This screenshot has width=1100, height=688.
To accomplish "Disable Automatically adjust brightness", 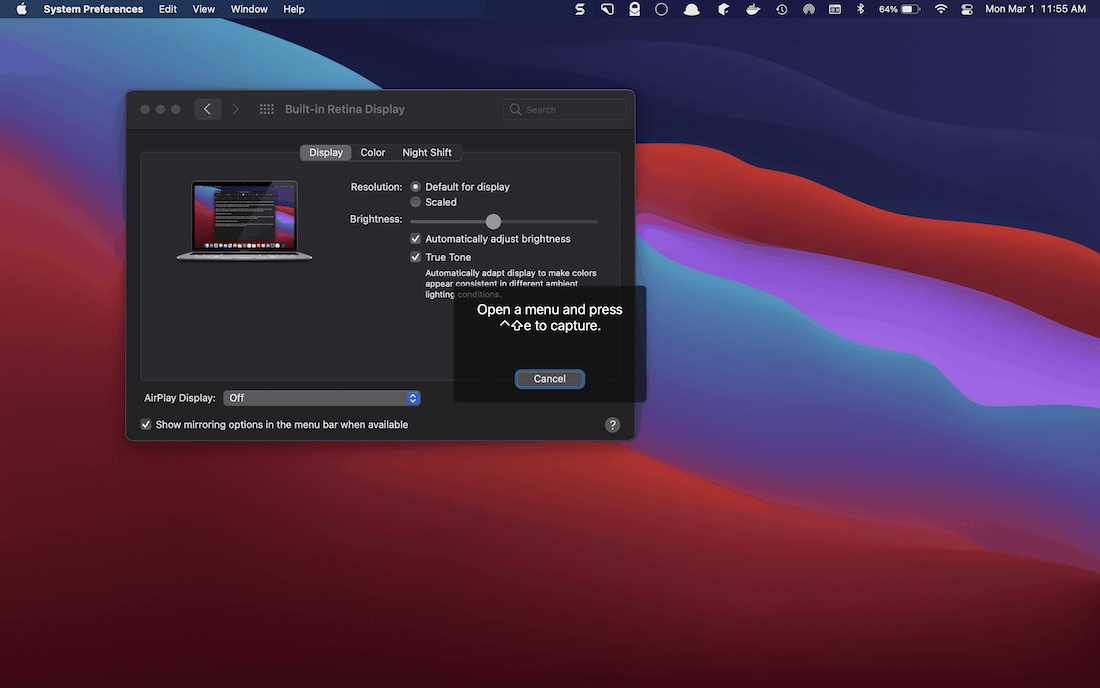I will pyautogui.click(x=415, y=238).
